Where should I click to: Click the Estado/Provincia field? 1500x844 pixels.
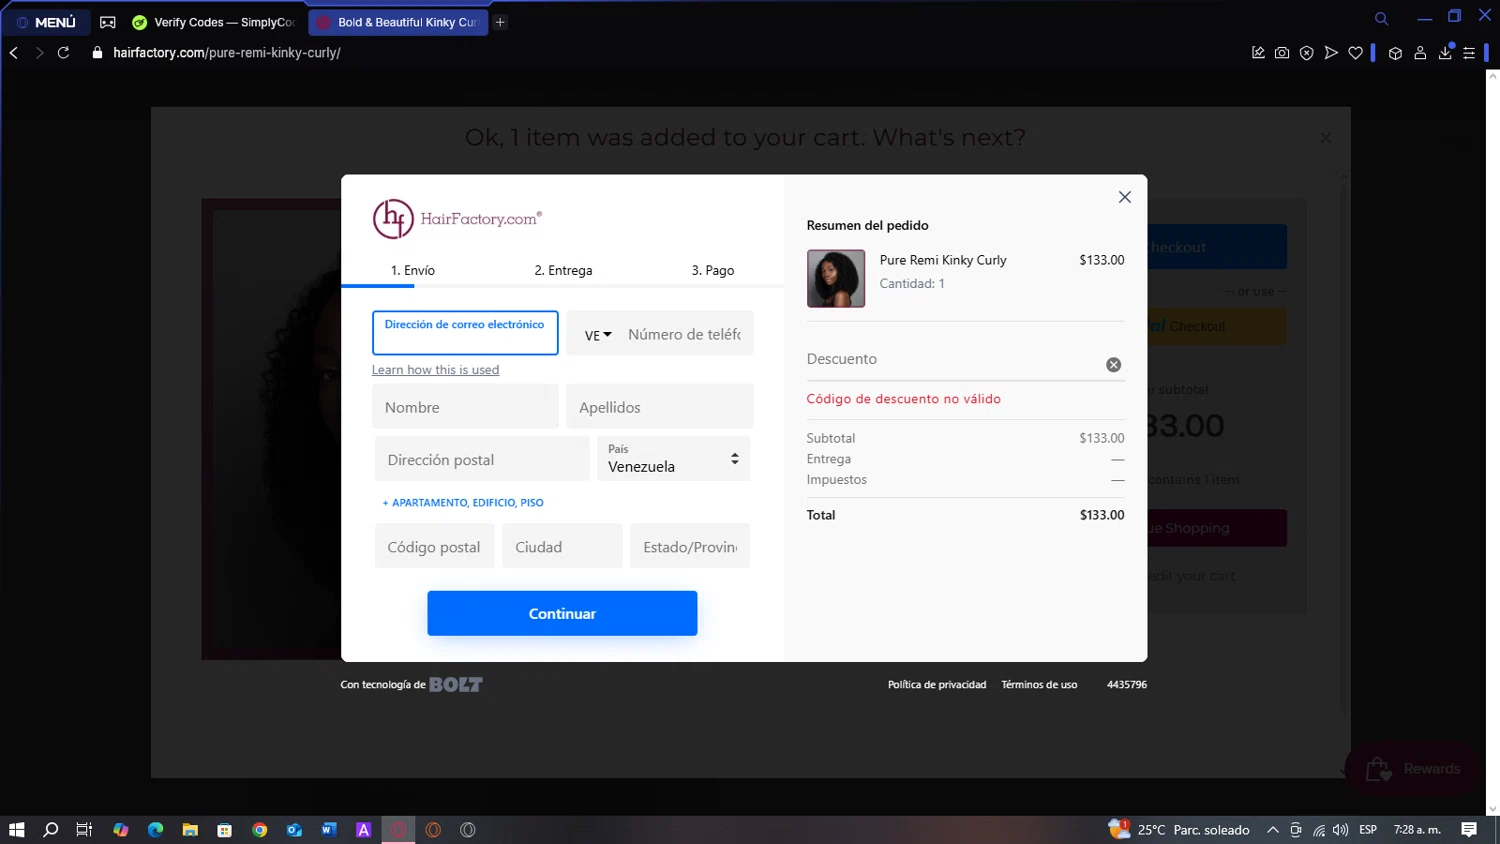690,546
